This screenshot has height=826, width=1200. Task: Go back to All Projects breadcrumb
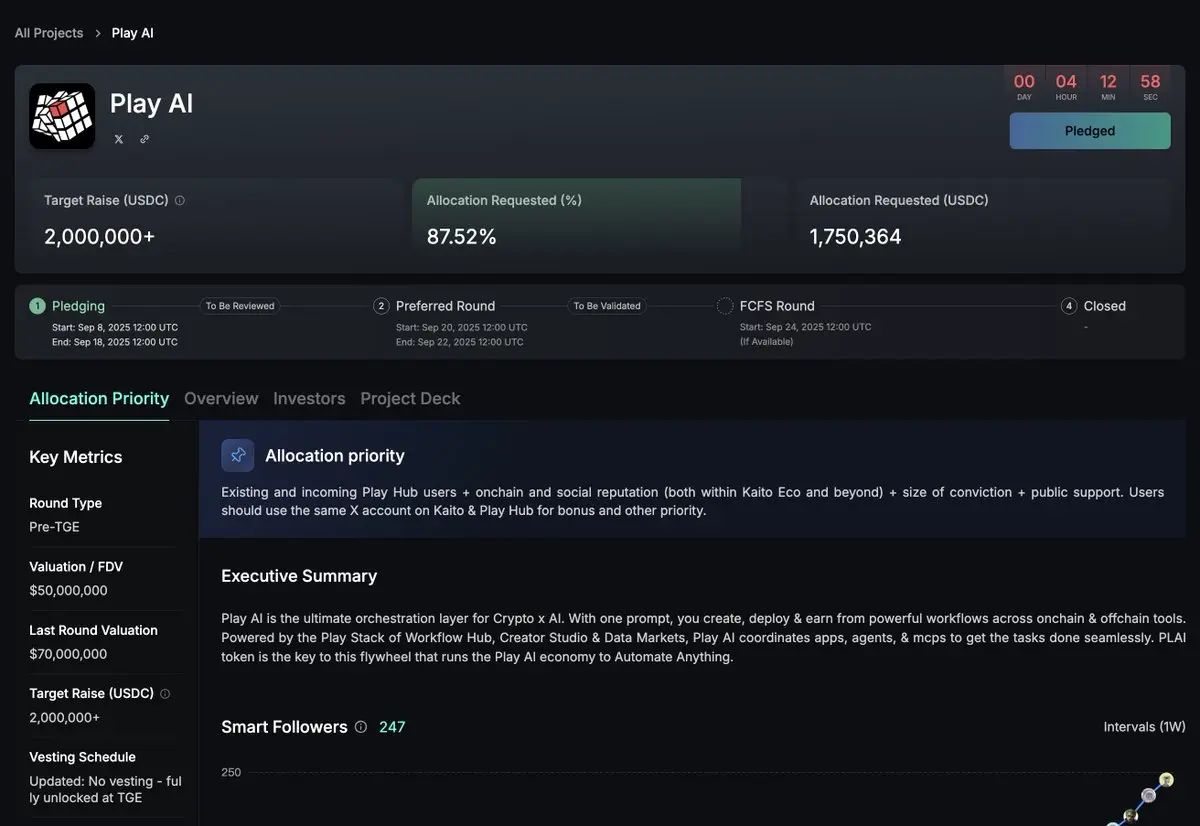click(49, 33)
